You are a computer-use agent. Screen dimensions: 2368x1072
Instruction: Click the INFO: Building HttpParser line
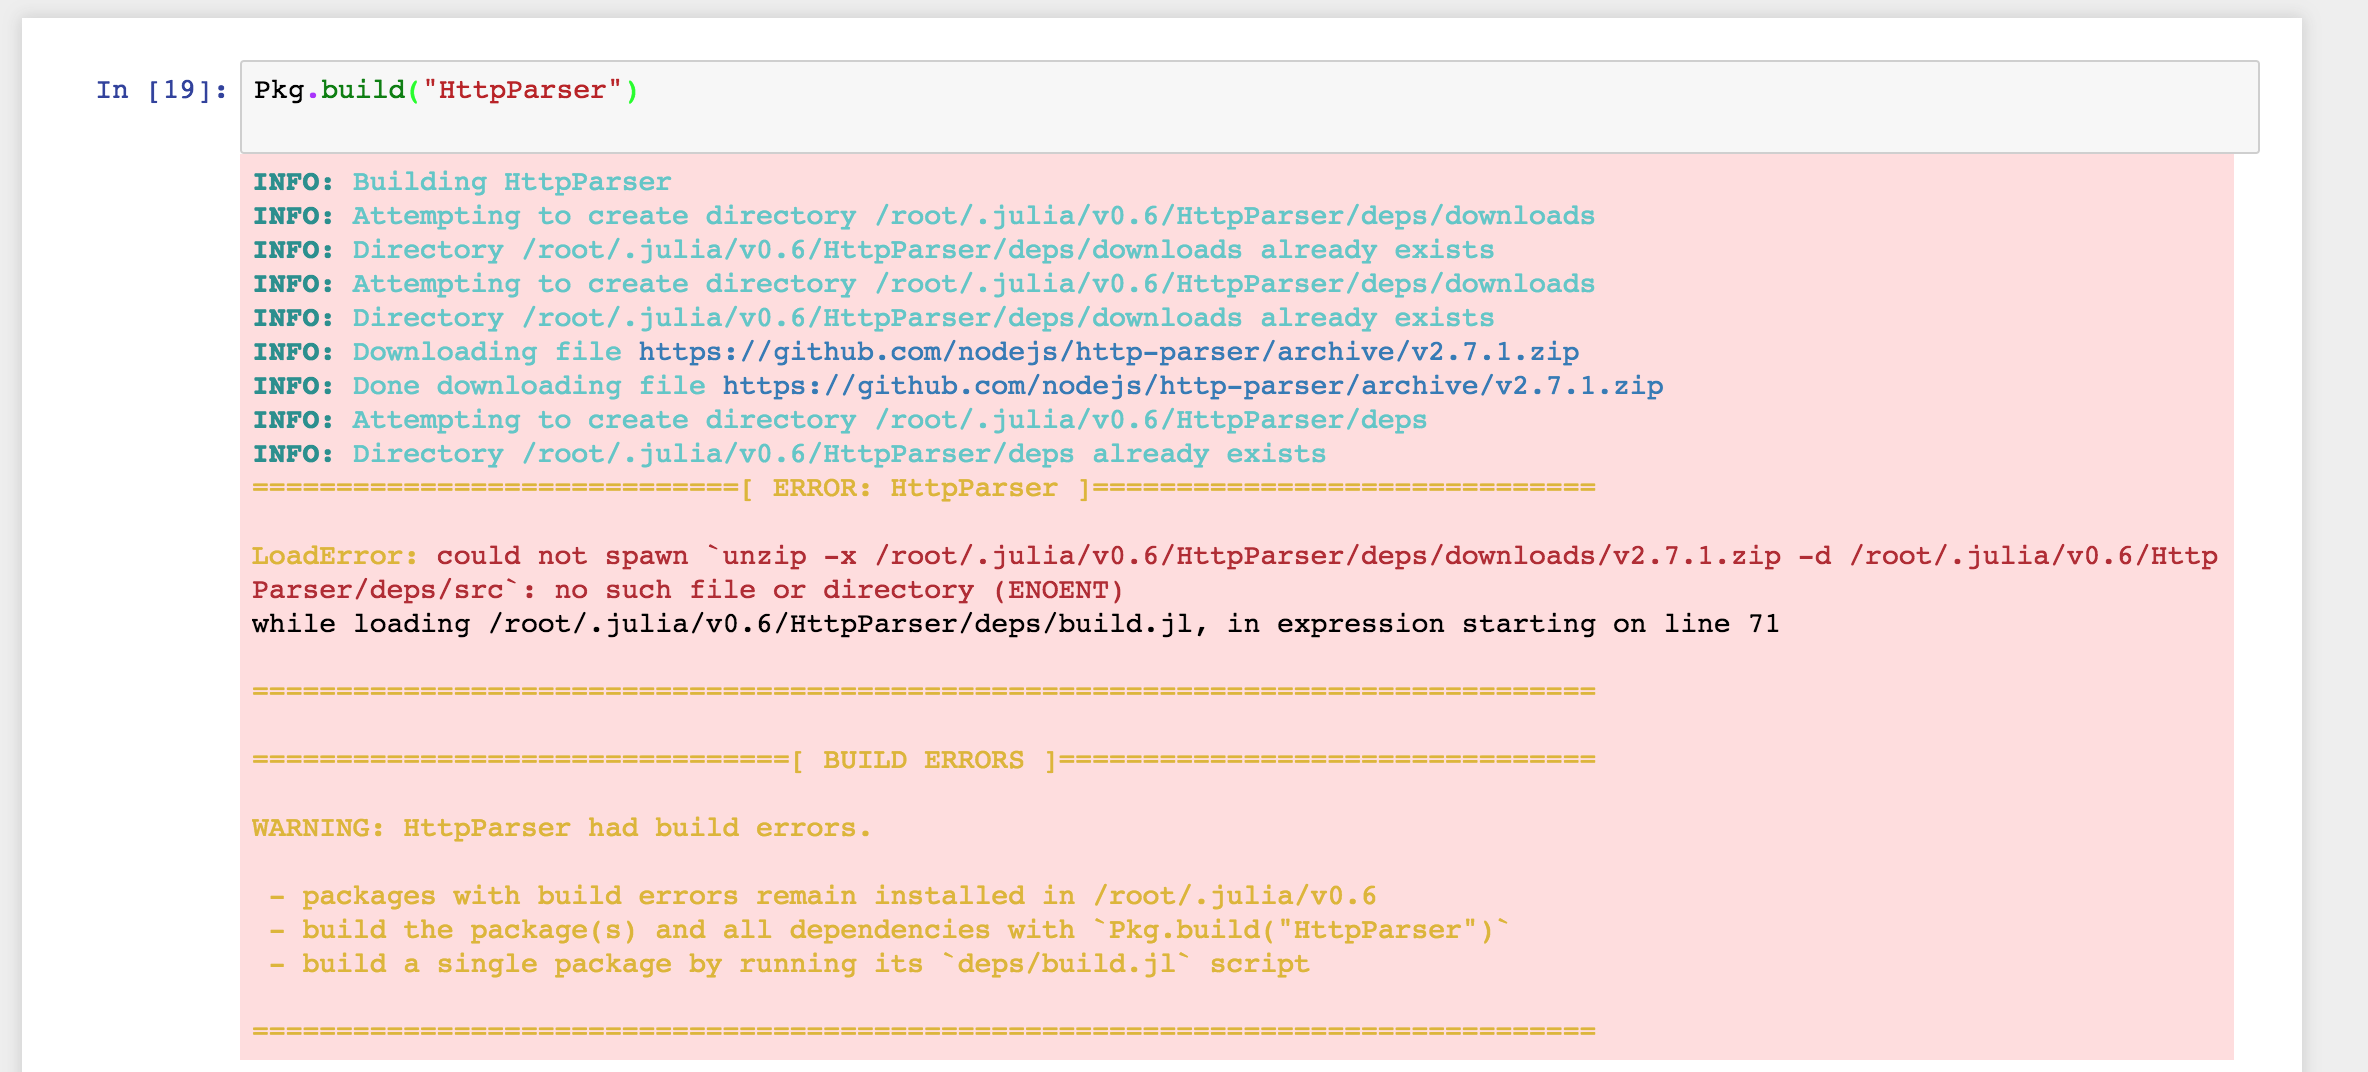460,180
